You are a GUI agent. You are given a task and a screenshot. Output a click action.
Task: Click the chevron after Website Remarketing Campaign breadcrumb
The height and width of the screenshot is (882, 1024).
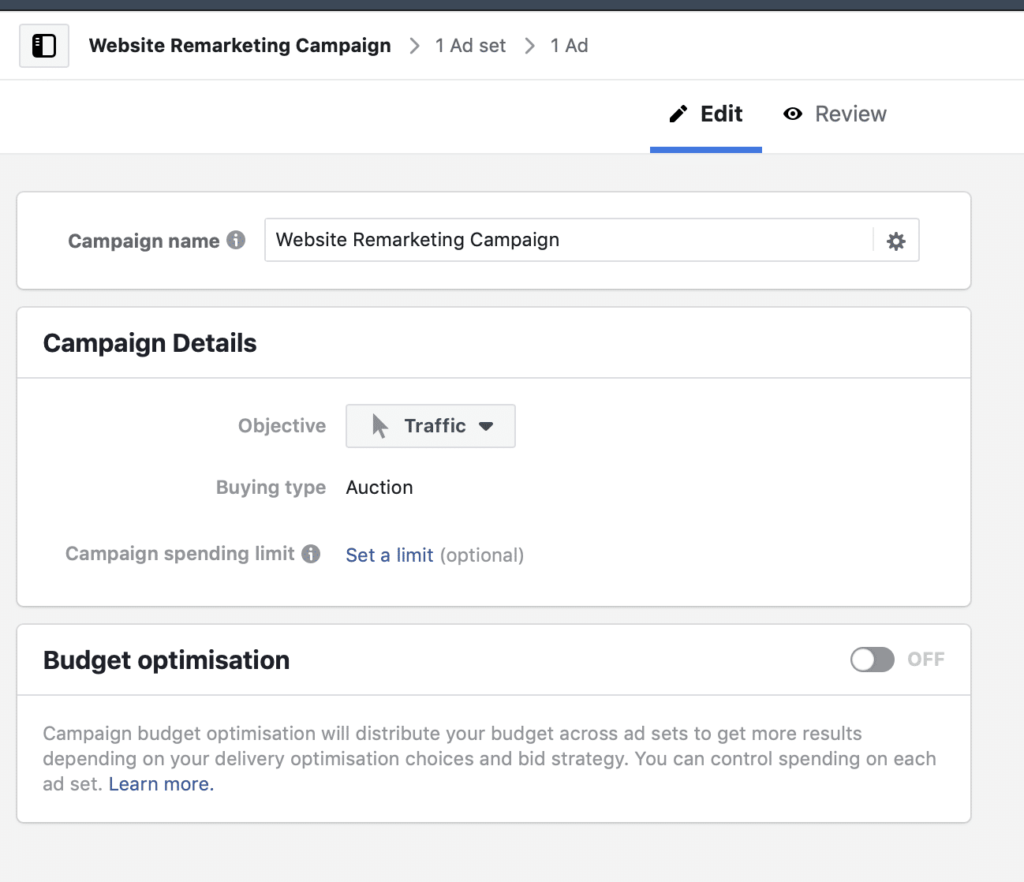pos(414,46)
